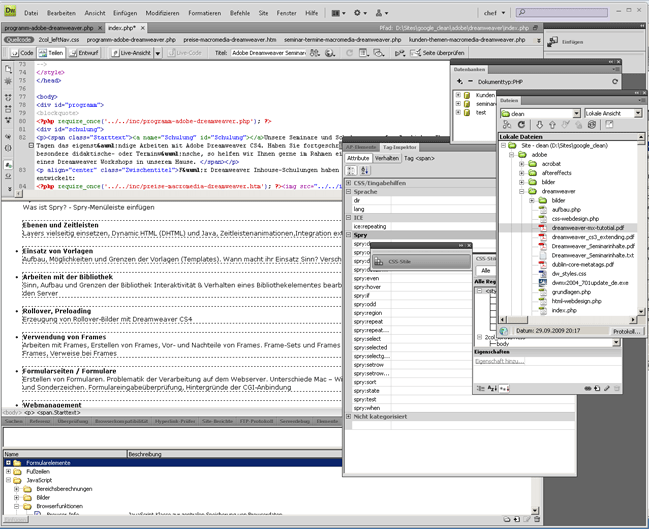This screenshot has width=649, height=529.
Task: Remove database connection with minus icon
Action: tap(470, 82)
